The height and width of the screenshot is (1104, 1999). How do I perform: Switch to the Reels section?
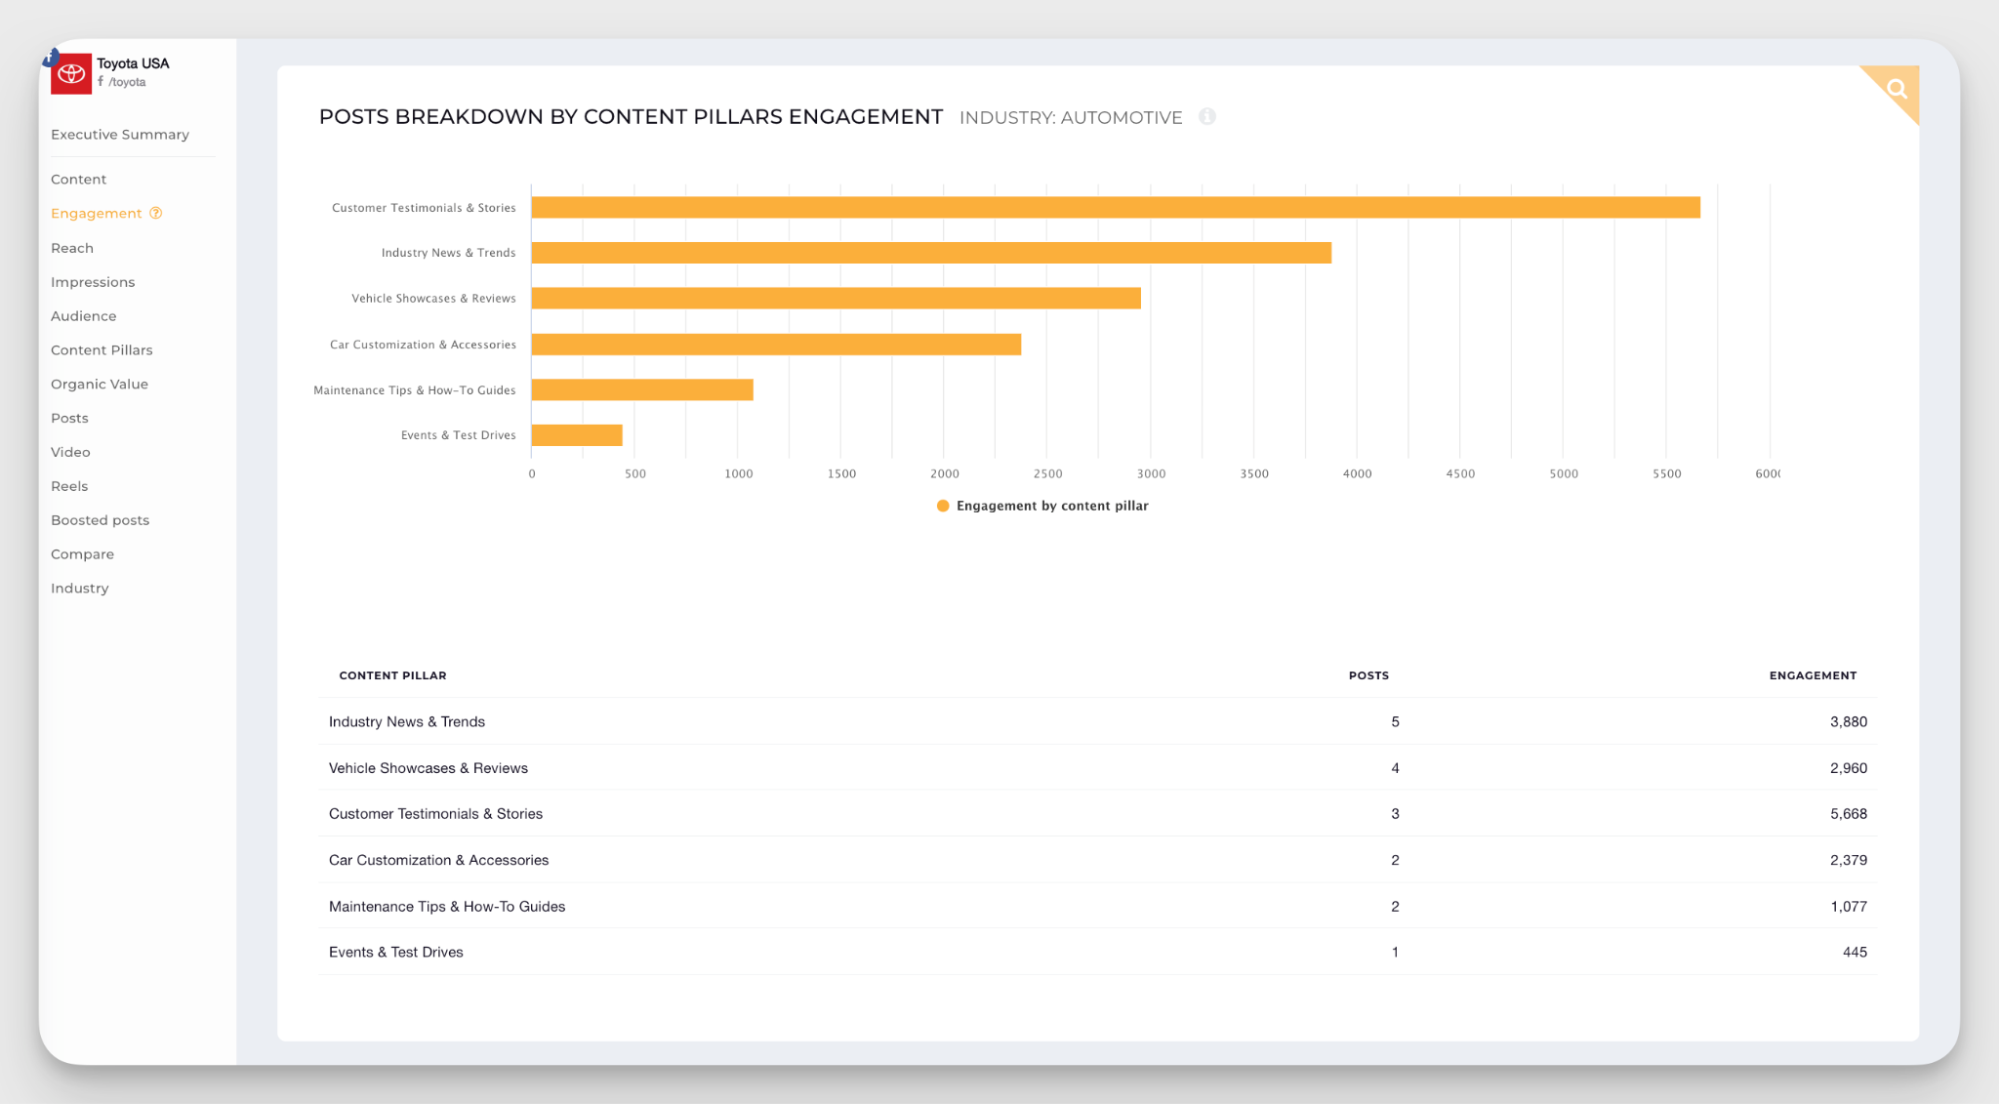[x=69, y=485]
